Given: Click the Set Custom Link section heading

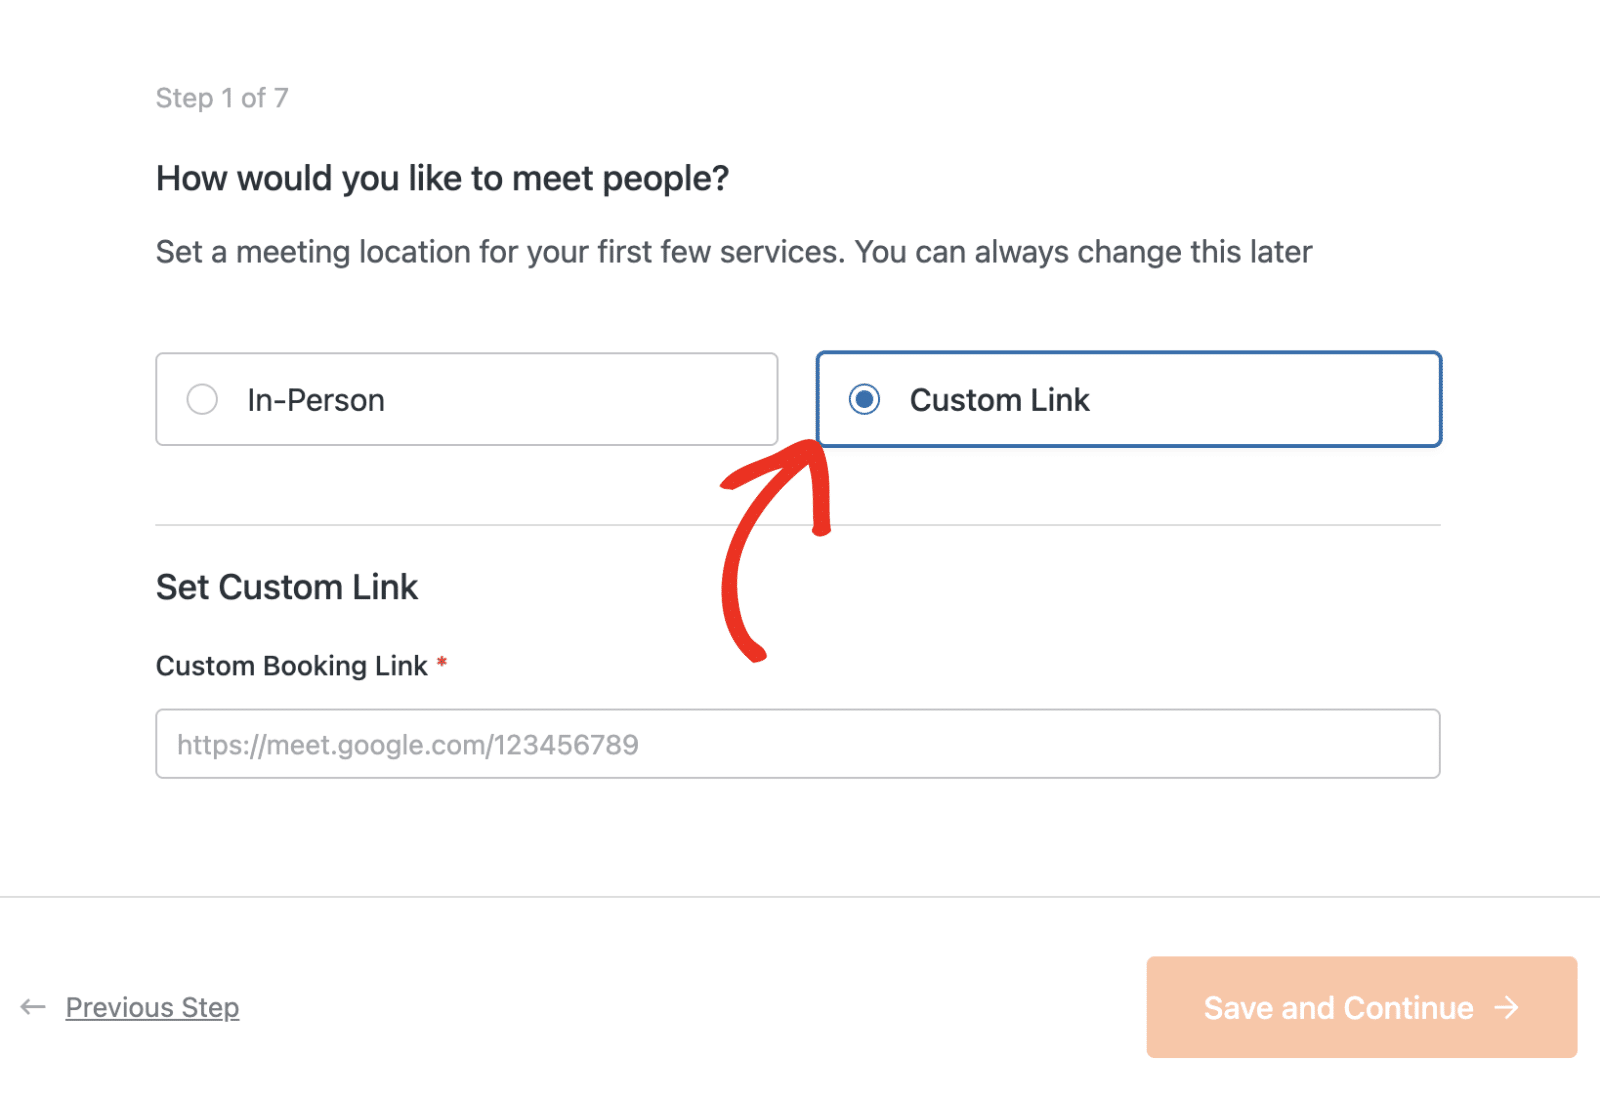Looking at the screenshot, I should point(286,587).
